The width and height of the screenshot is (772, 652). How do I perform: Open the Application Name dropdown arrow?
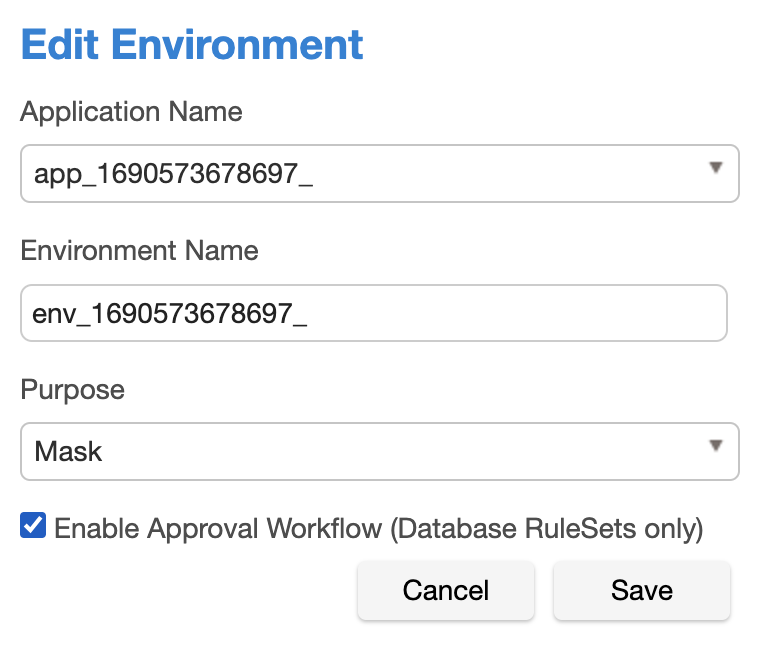[715, 168]
